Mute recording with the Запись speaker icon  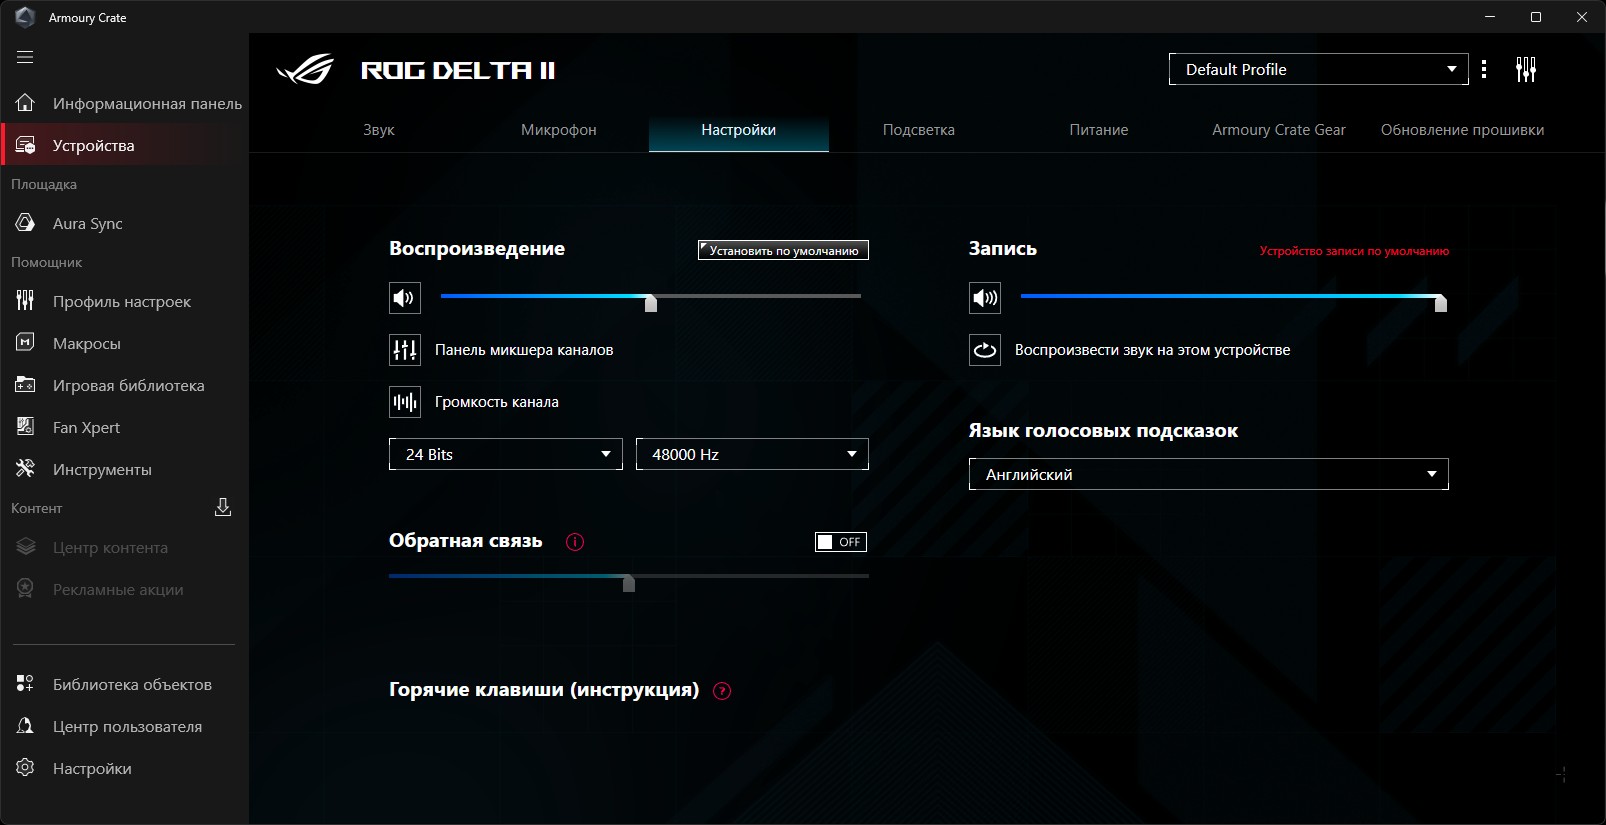click(x=985, y=298)
